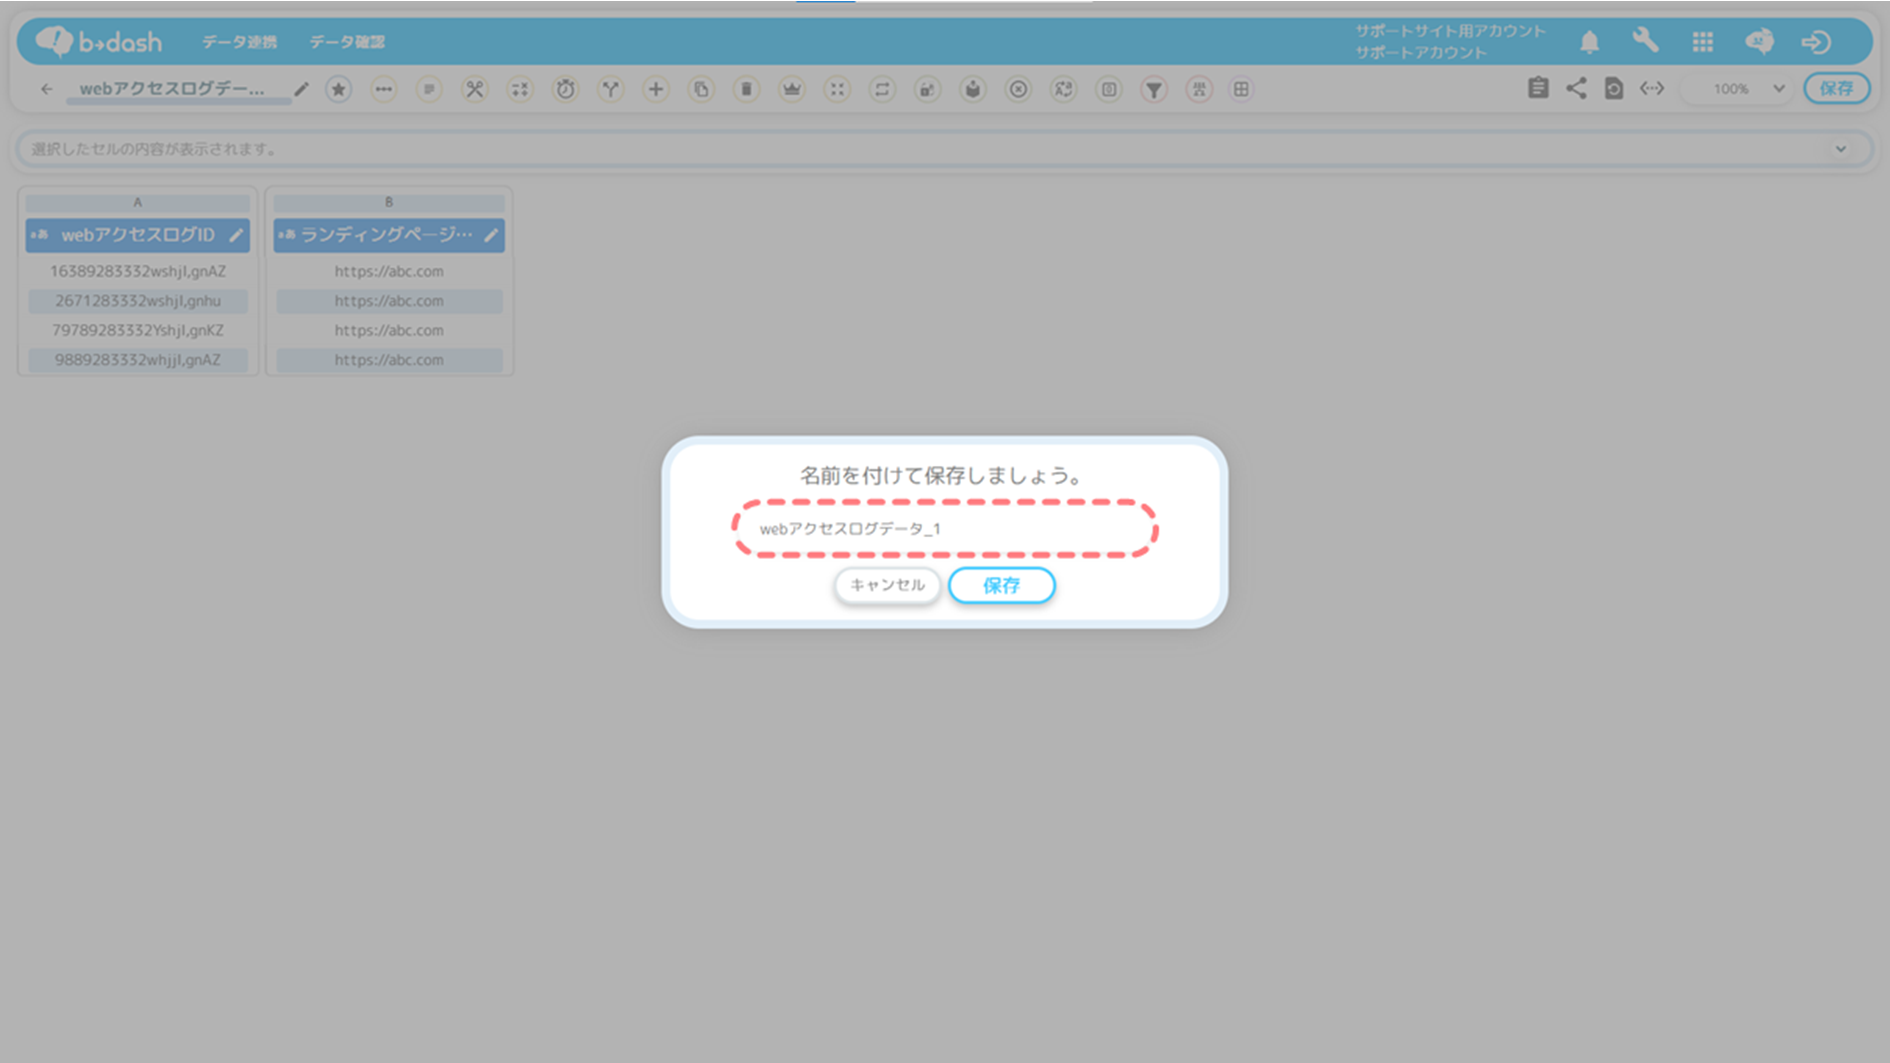
Task: Click the selected cell content display bar
Action: 944,149
